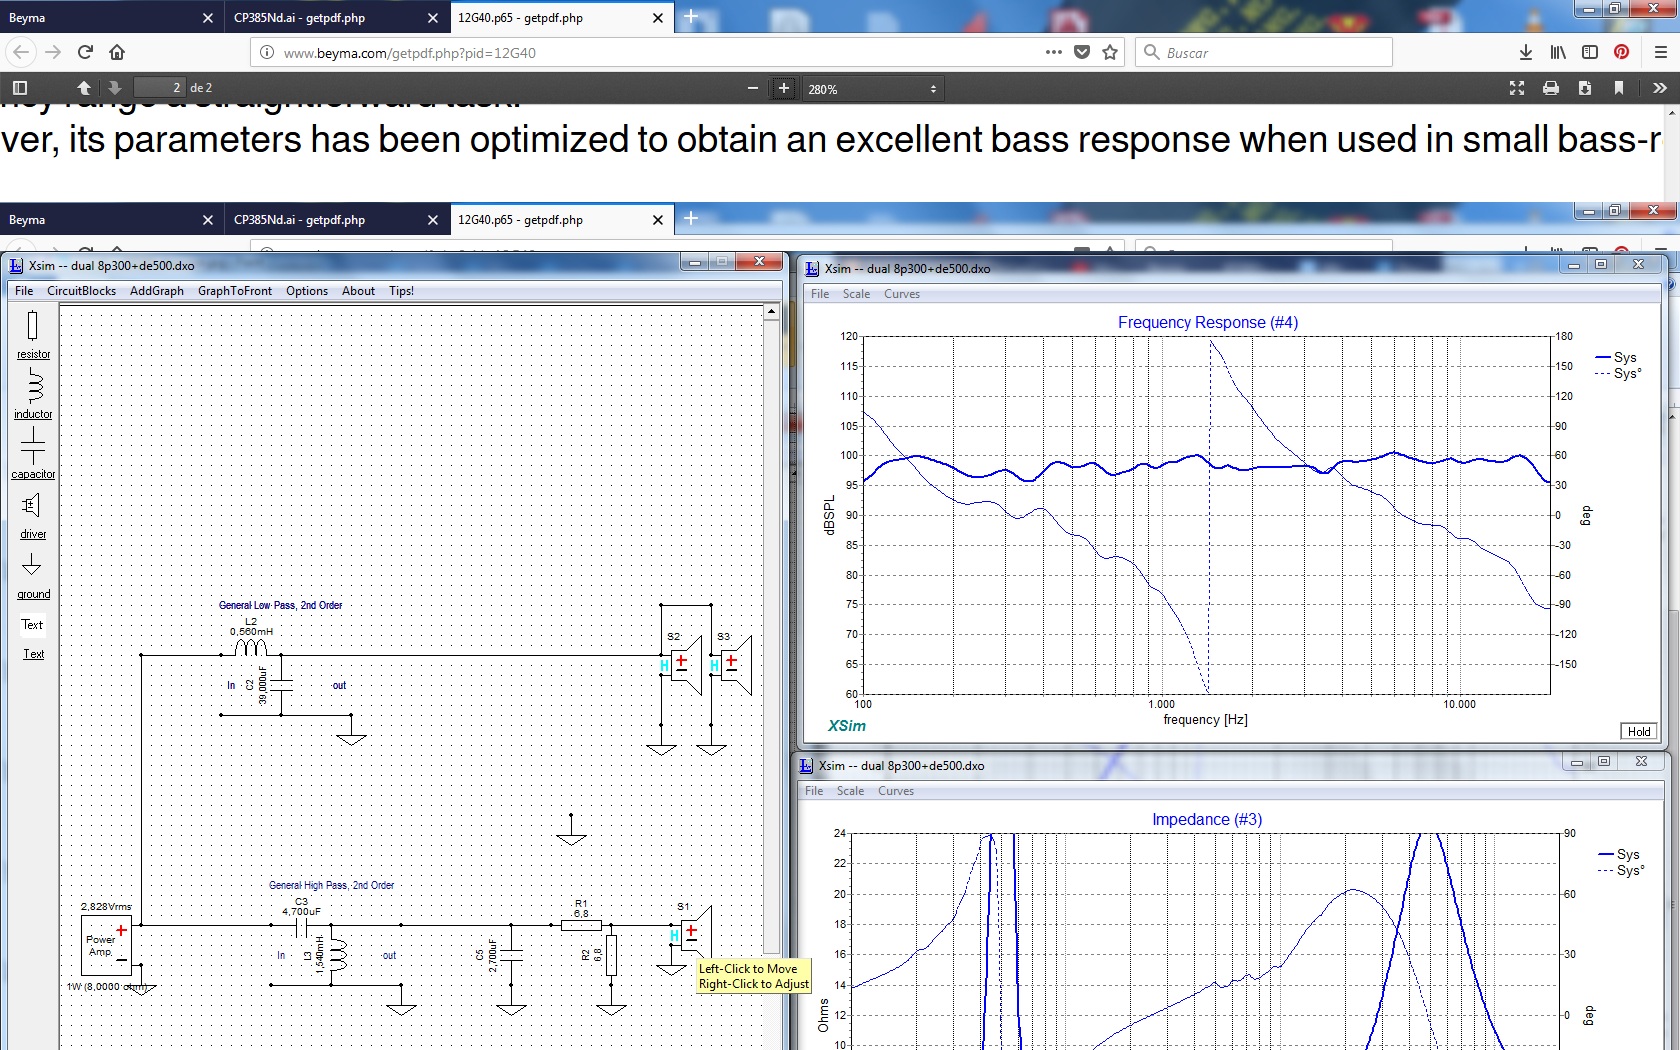Click the Buscar search field

1264,52
